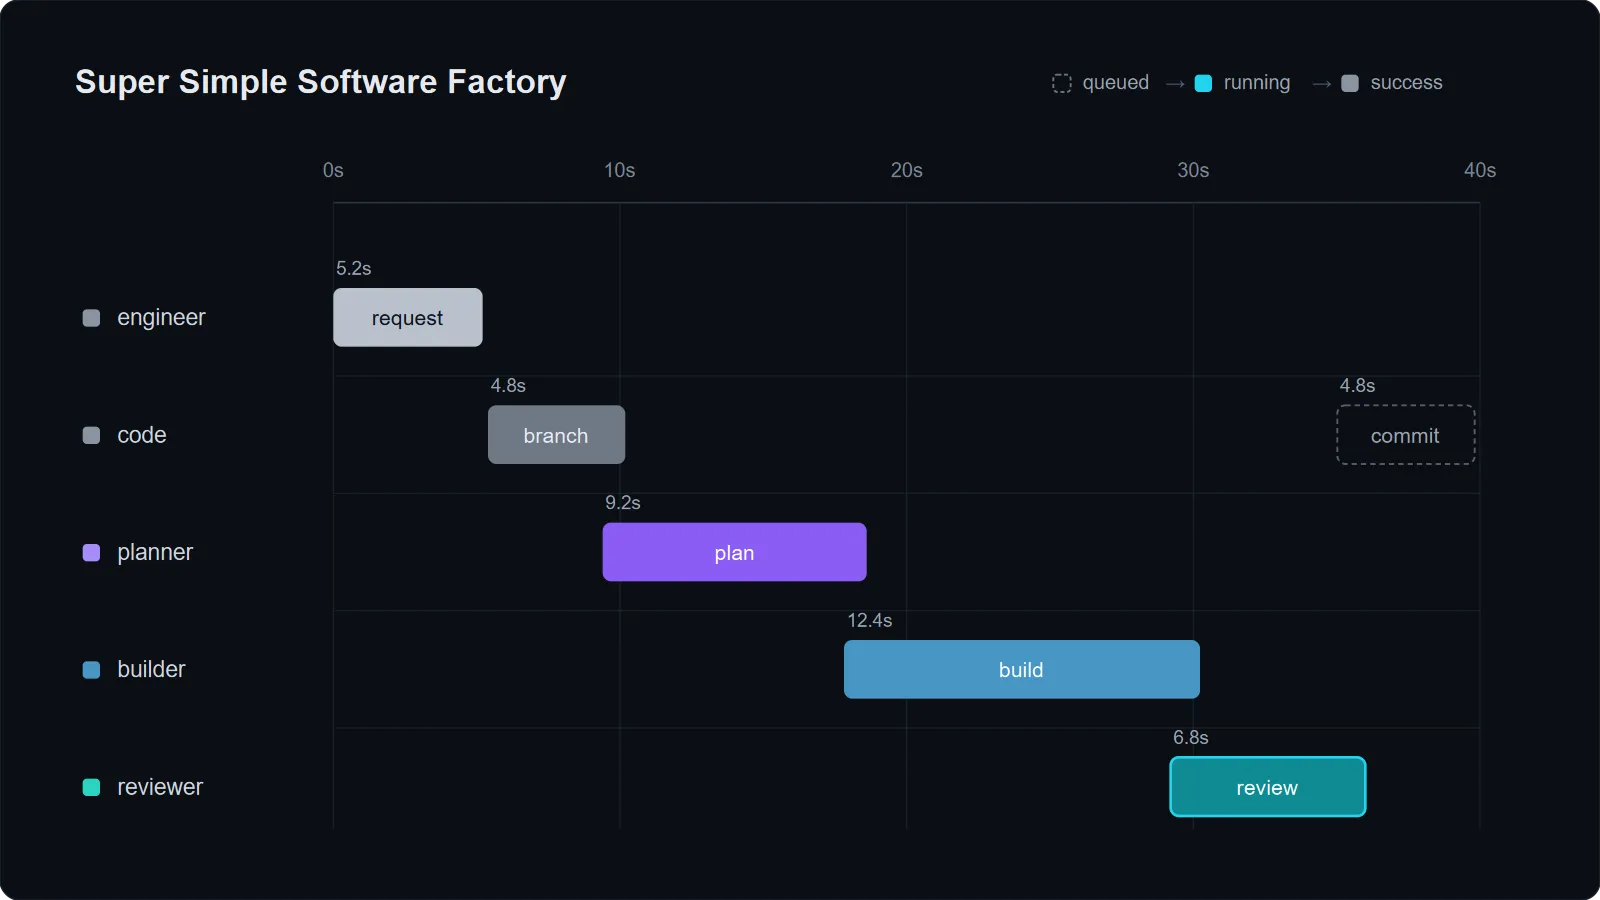Click the 0s axis tick label
1600x900 pixels.
(x=333, y=170)
